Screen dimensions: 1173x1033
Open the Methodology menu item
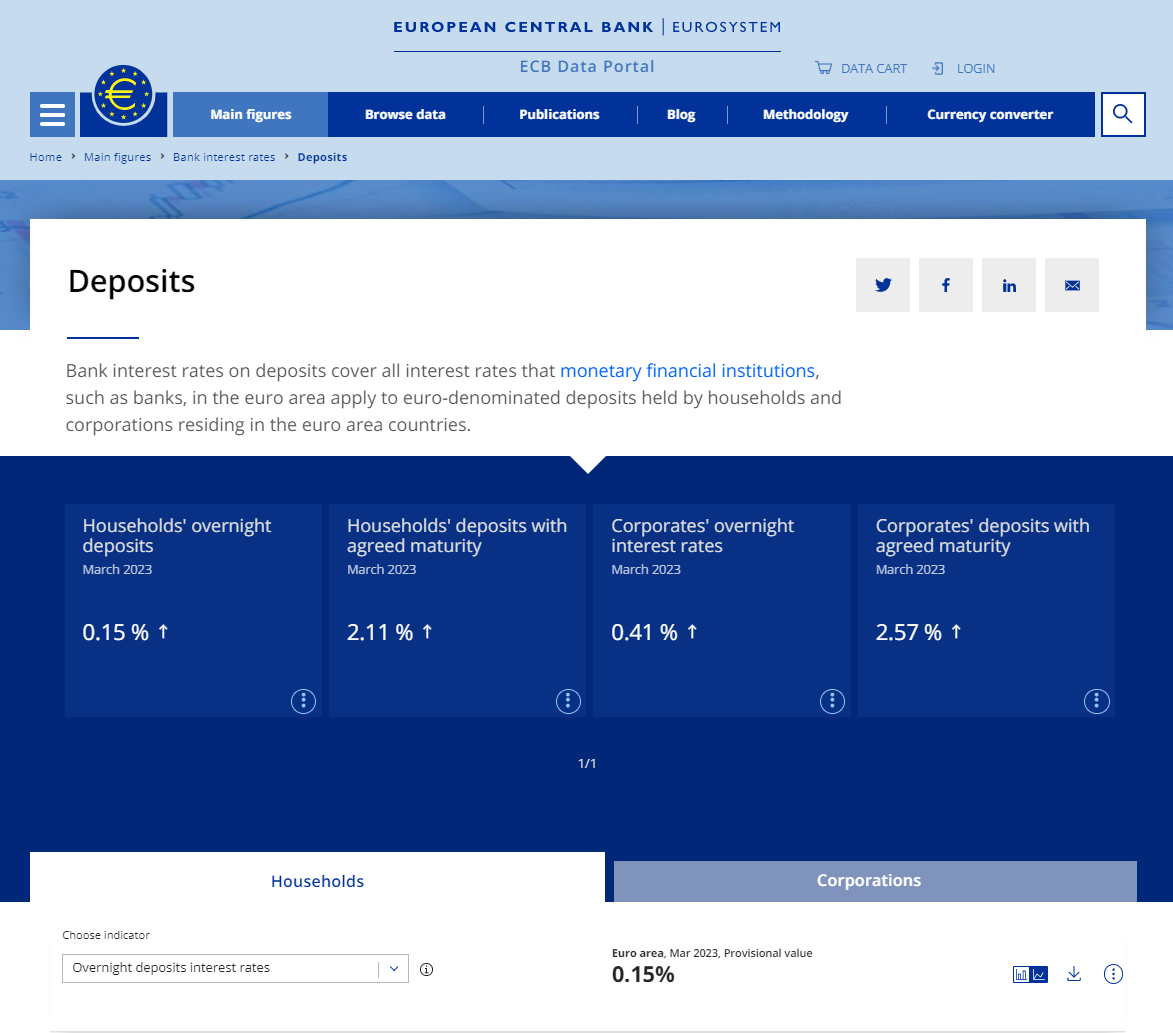(x=806, y=114)
